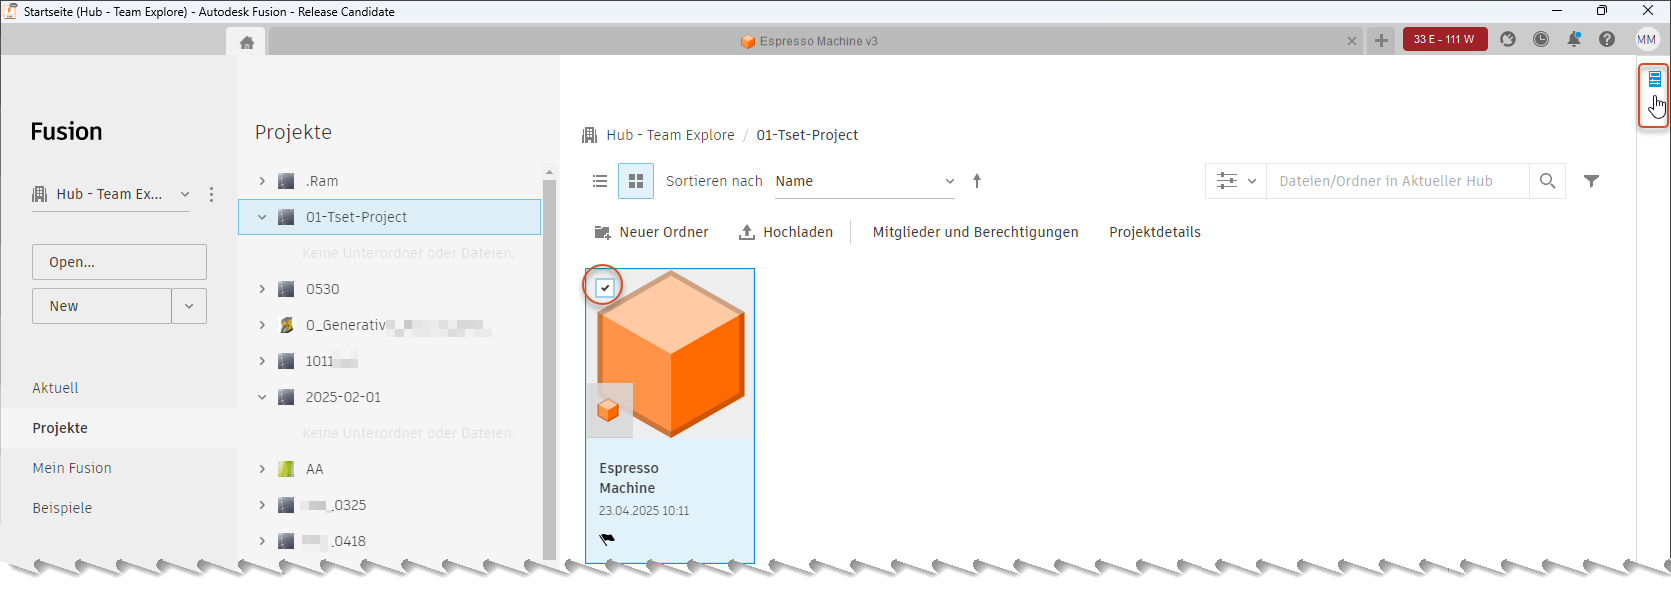1671x606 pixels.
Task: Click the milestone flag icon on card
Action: 607,539
